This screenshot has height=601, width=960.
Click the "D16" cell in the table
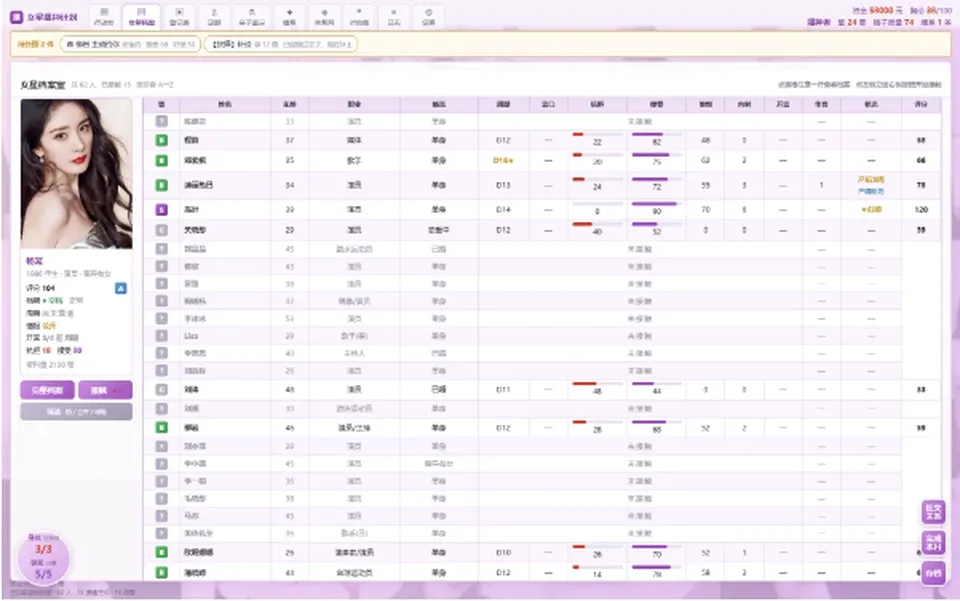click(503, 160)
